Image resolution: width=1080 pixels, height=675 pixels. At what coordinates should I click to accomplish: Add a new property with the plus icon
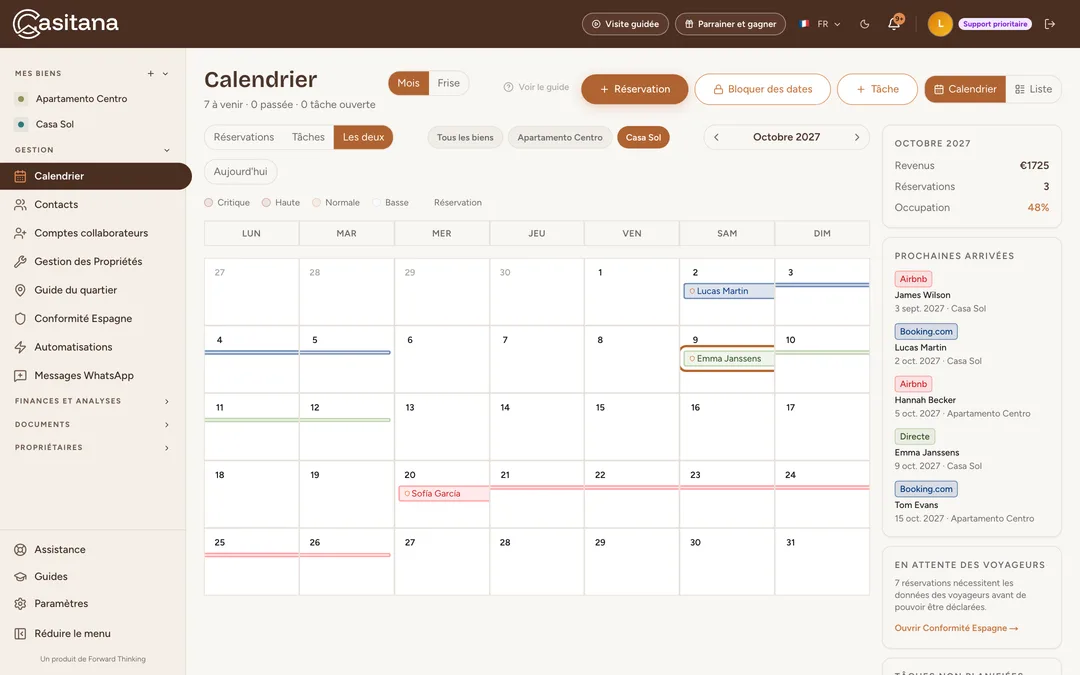(x=151, y=74)
